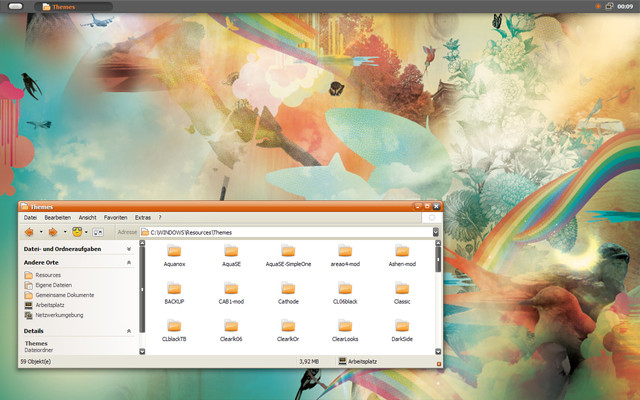Select the Classic theme folder

pos(402,293)
